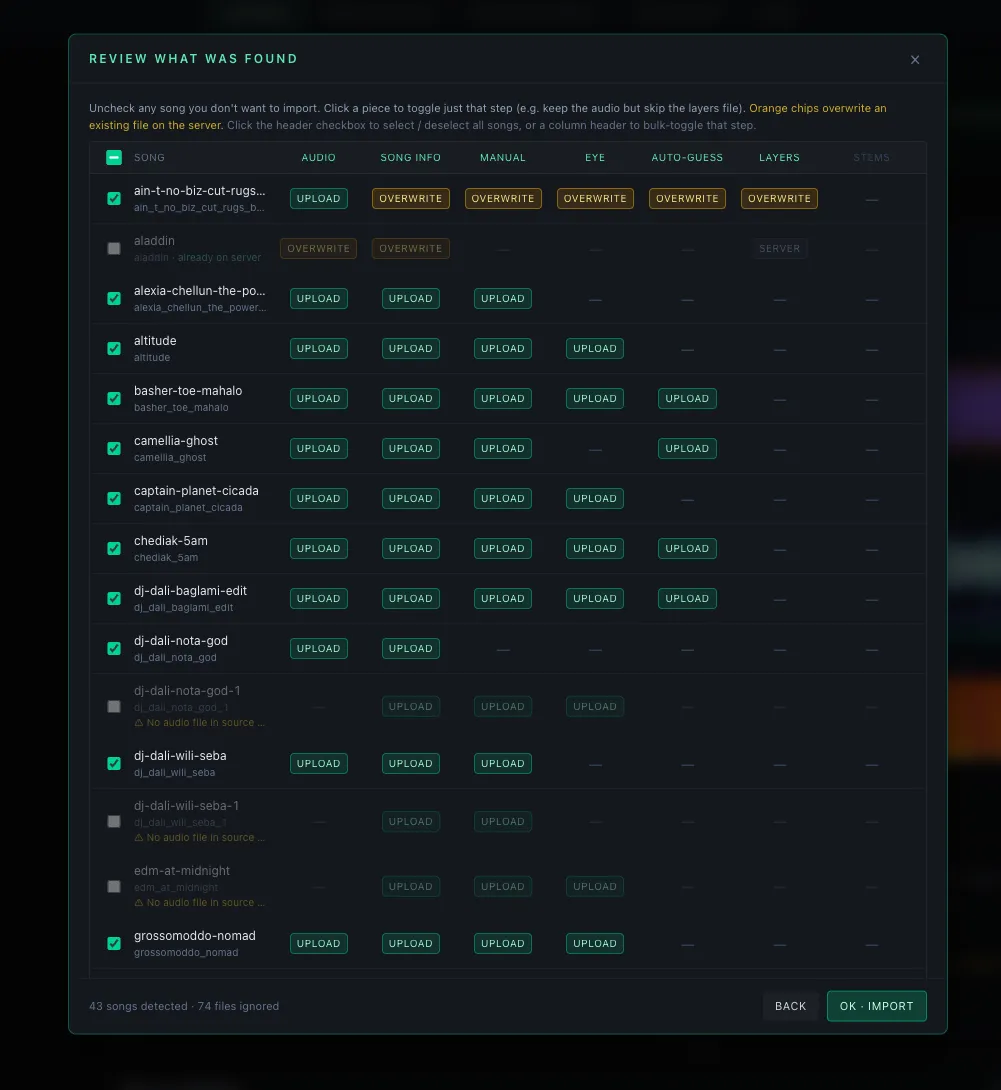
Task: Toggle Song Info UPLOAD chip for basher-toe-mahalo
Action: point(411,399)
